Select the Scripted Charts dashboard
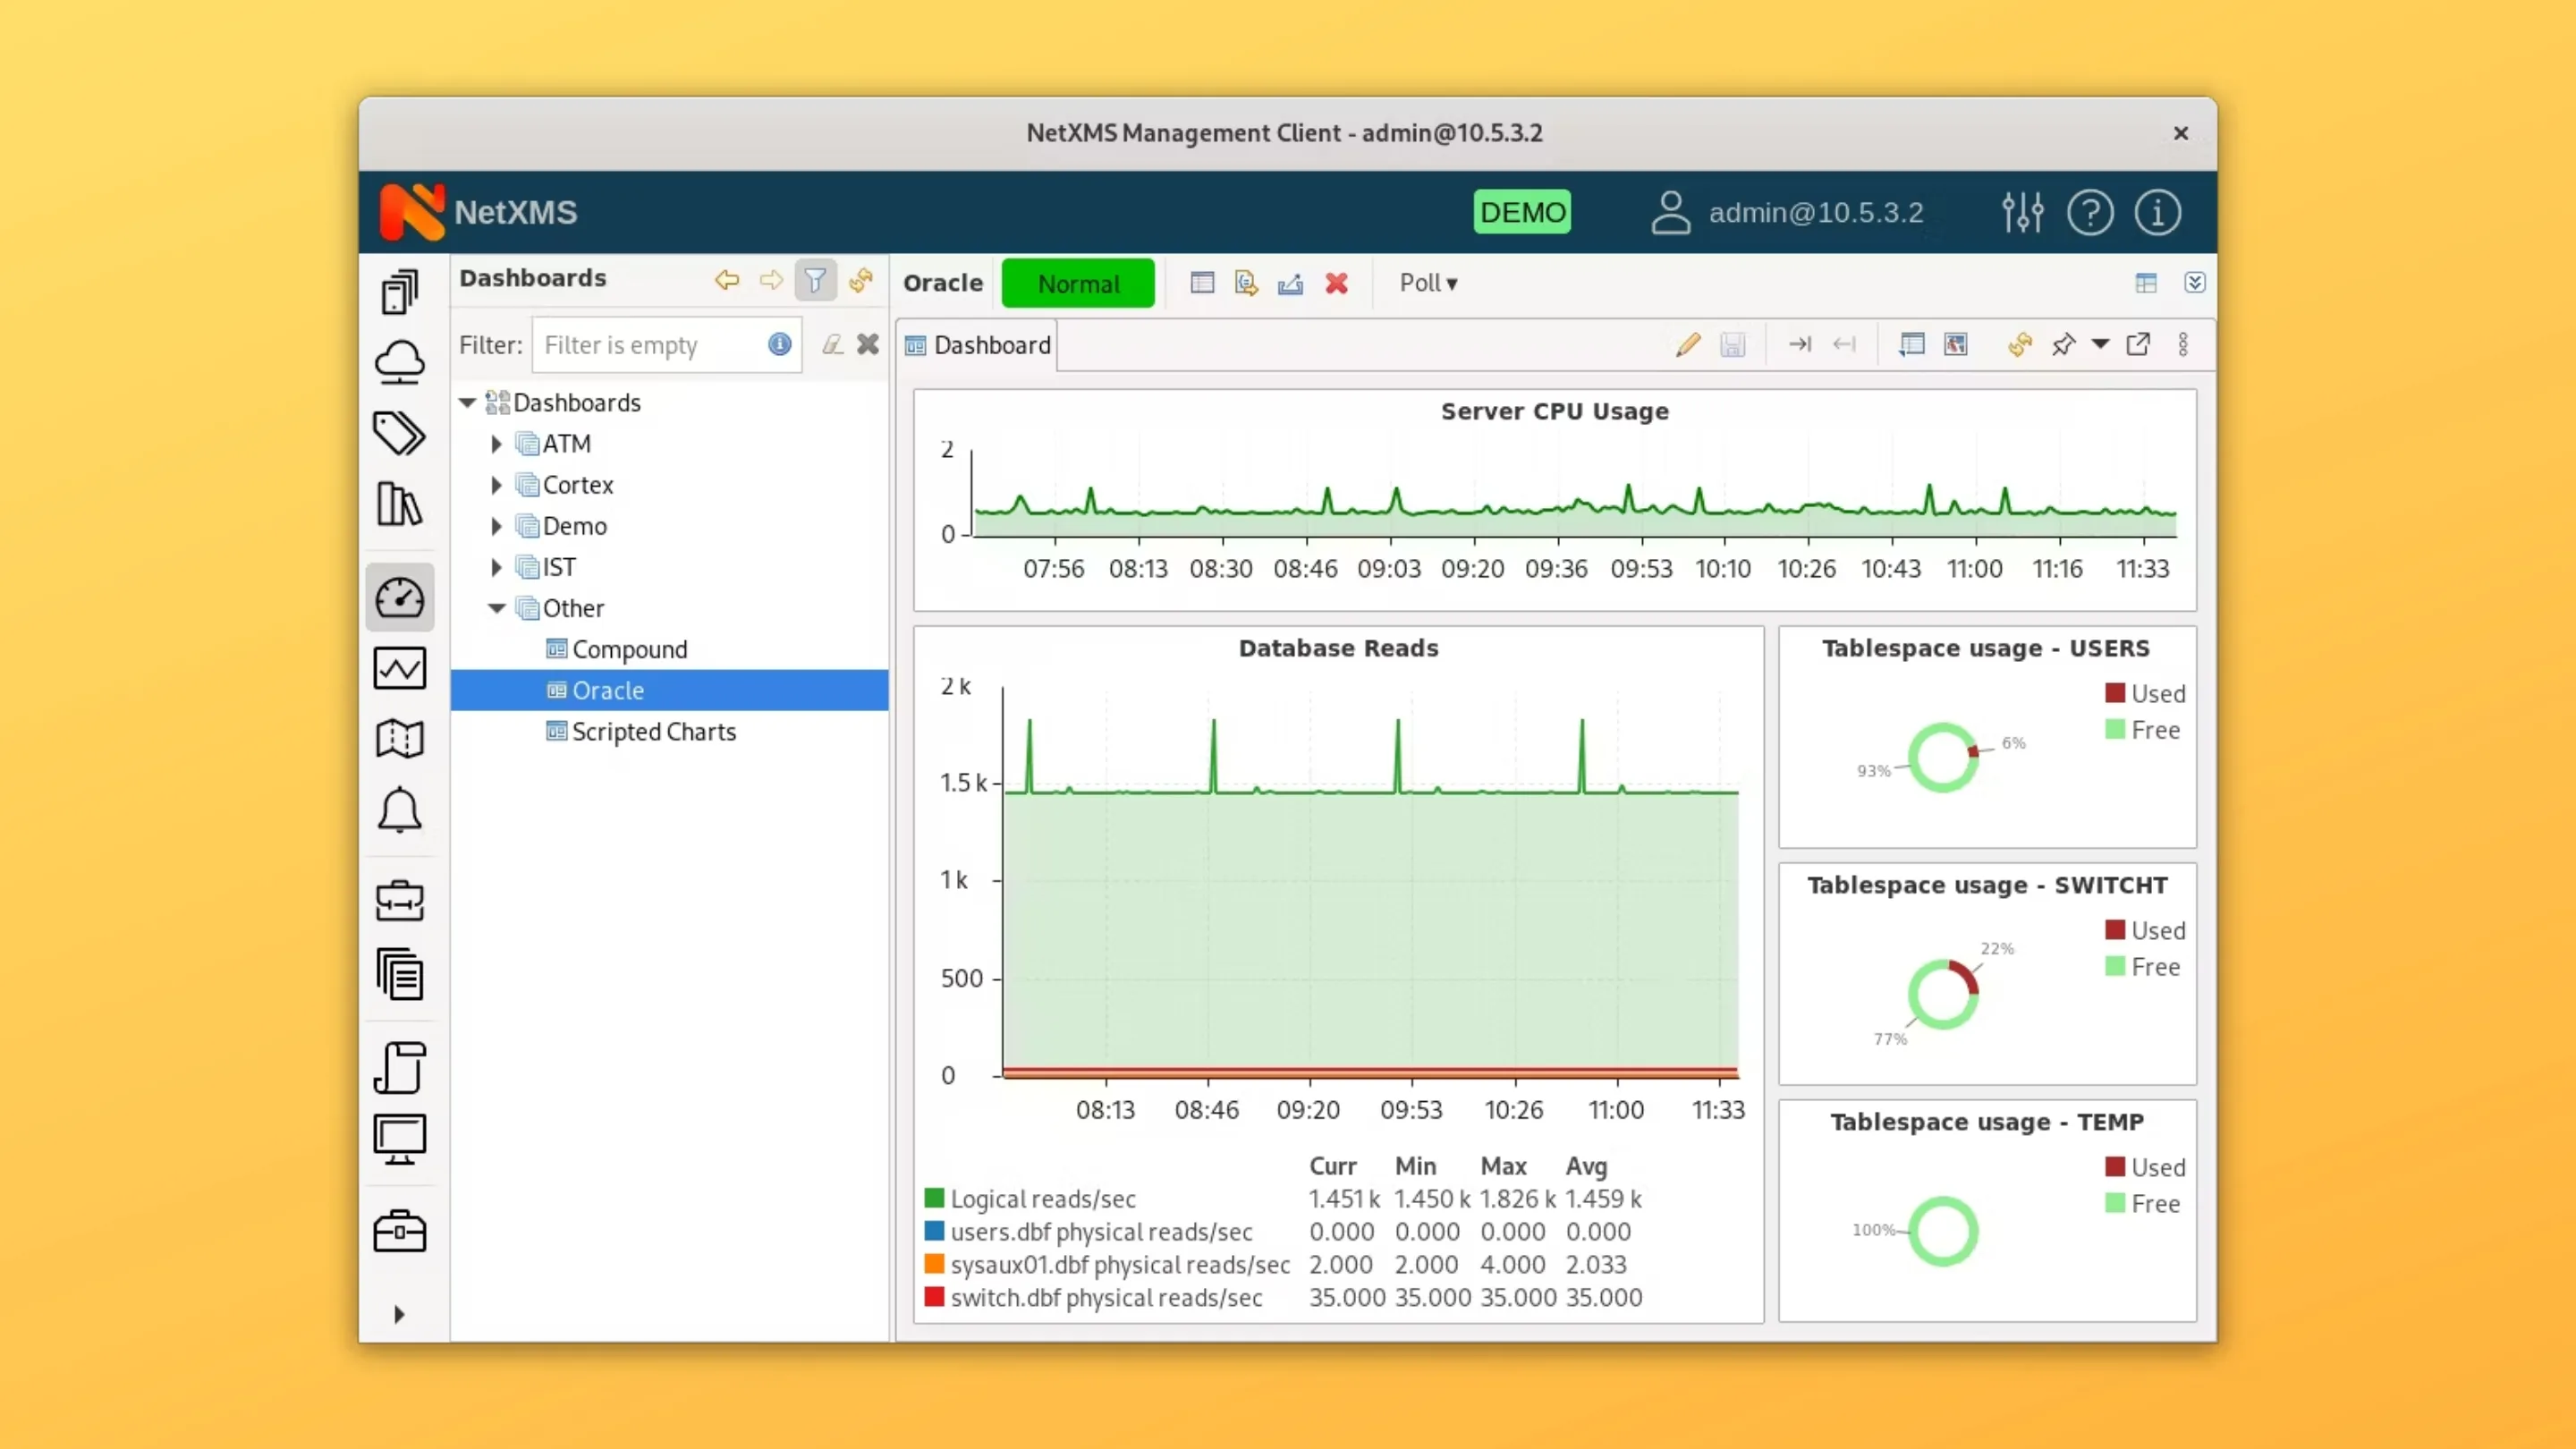The image size is (2576, 1449). 654,732
